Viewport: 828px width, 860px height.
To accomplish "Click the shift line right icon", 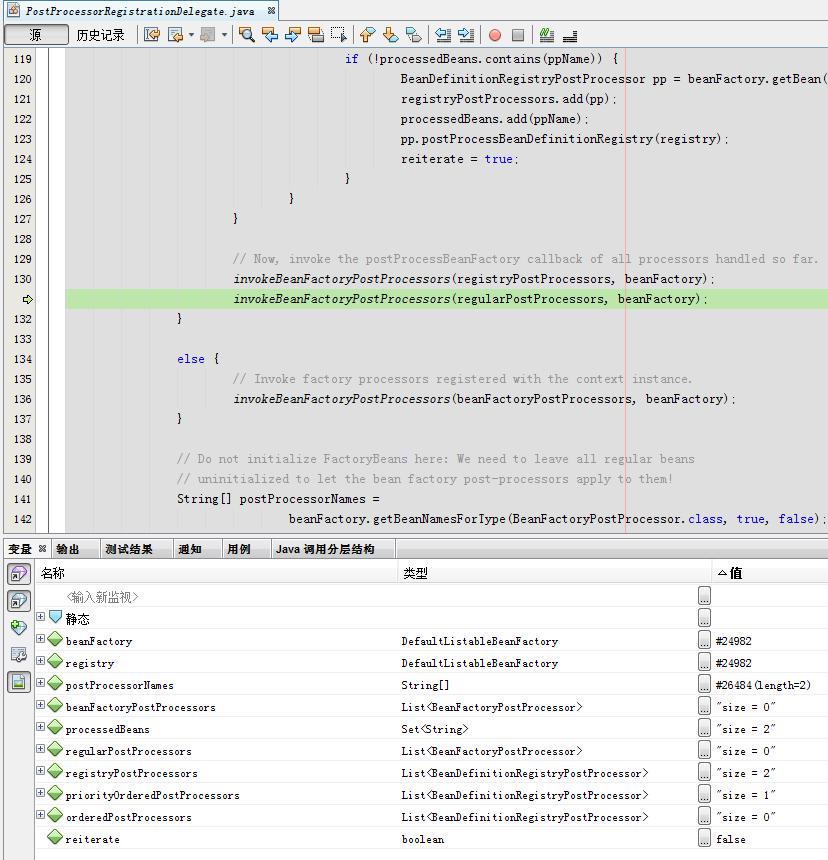I will [x=466, y=35].
